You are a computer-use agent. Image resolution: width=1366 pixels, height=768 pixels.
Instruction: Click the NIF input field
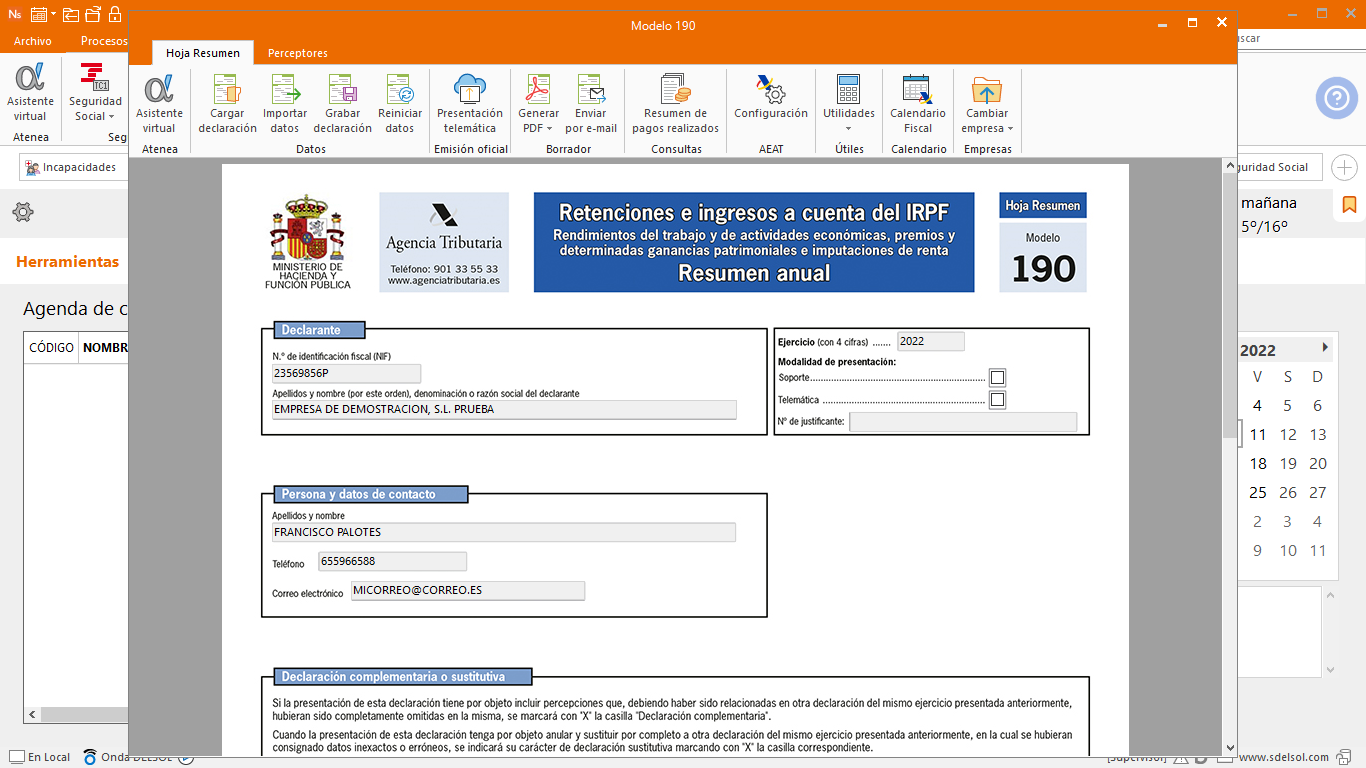pos(346,373)
